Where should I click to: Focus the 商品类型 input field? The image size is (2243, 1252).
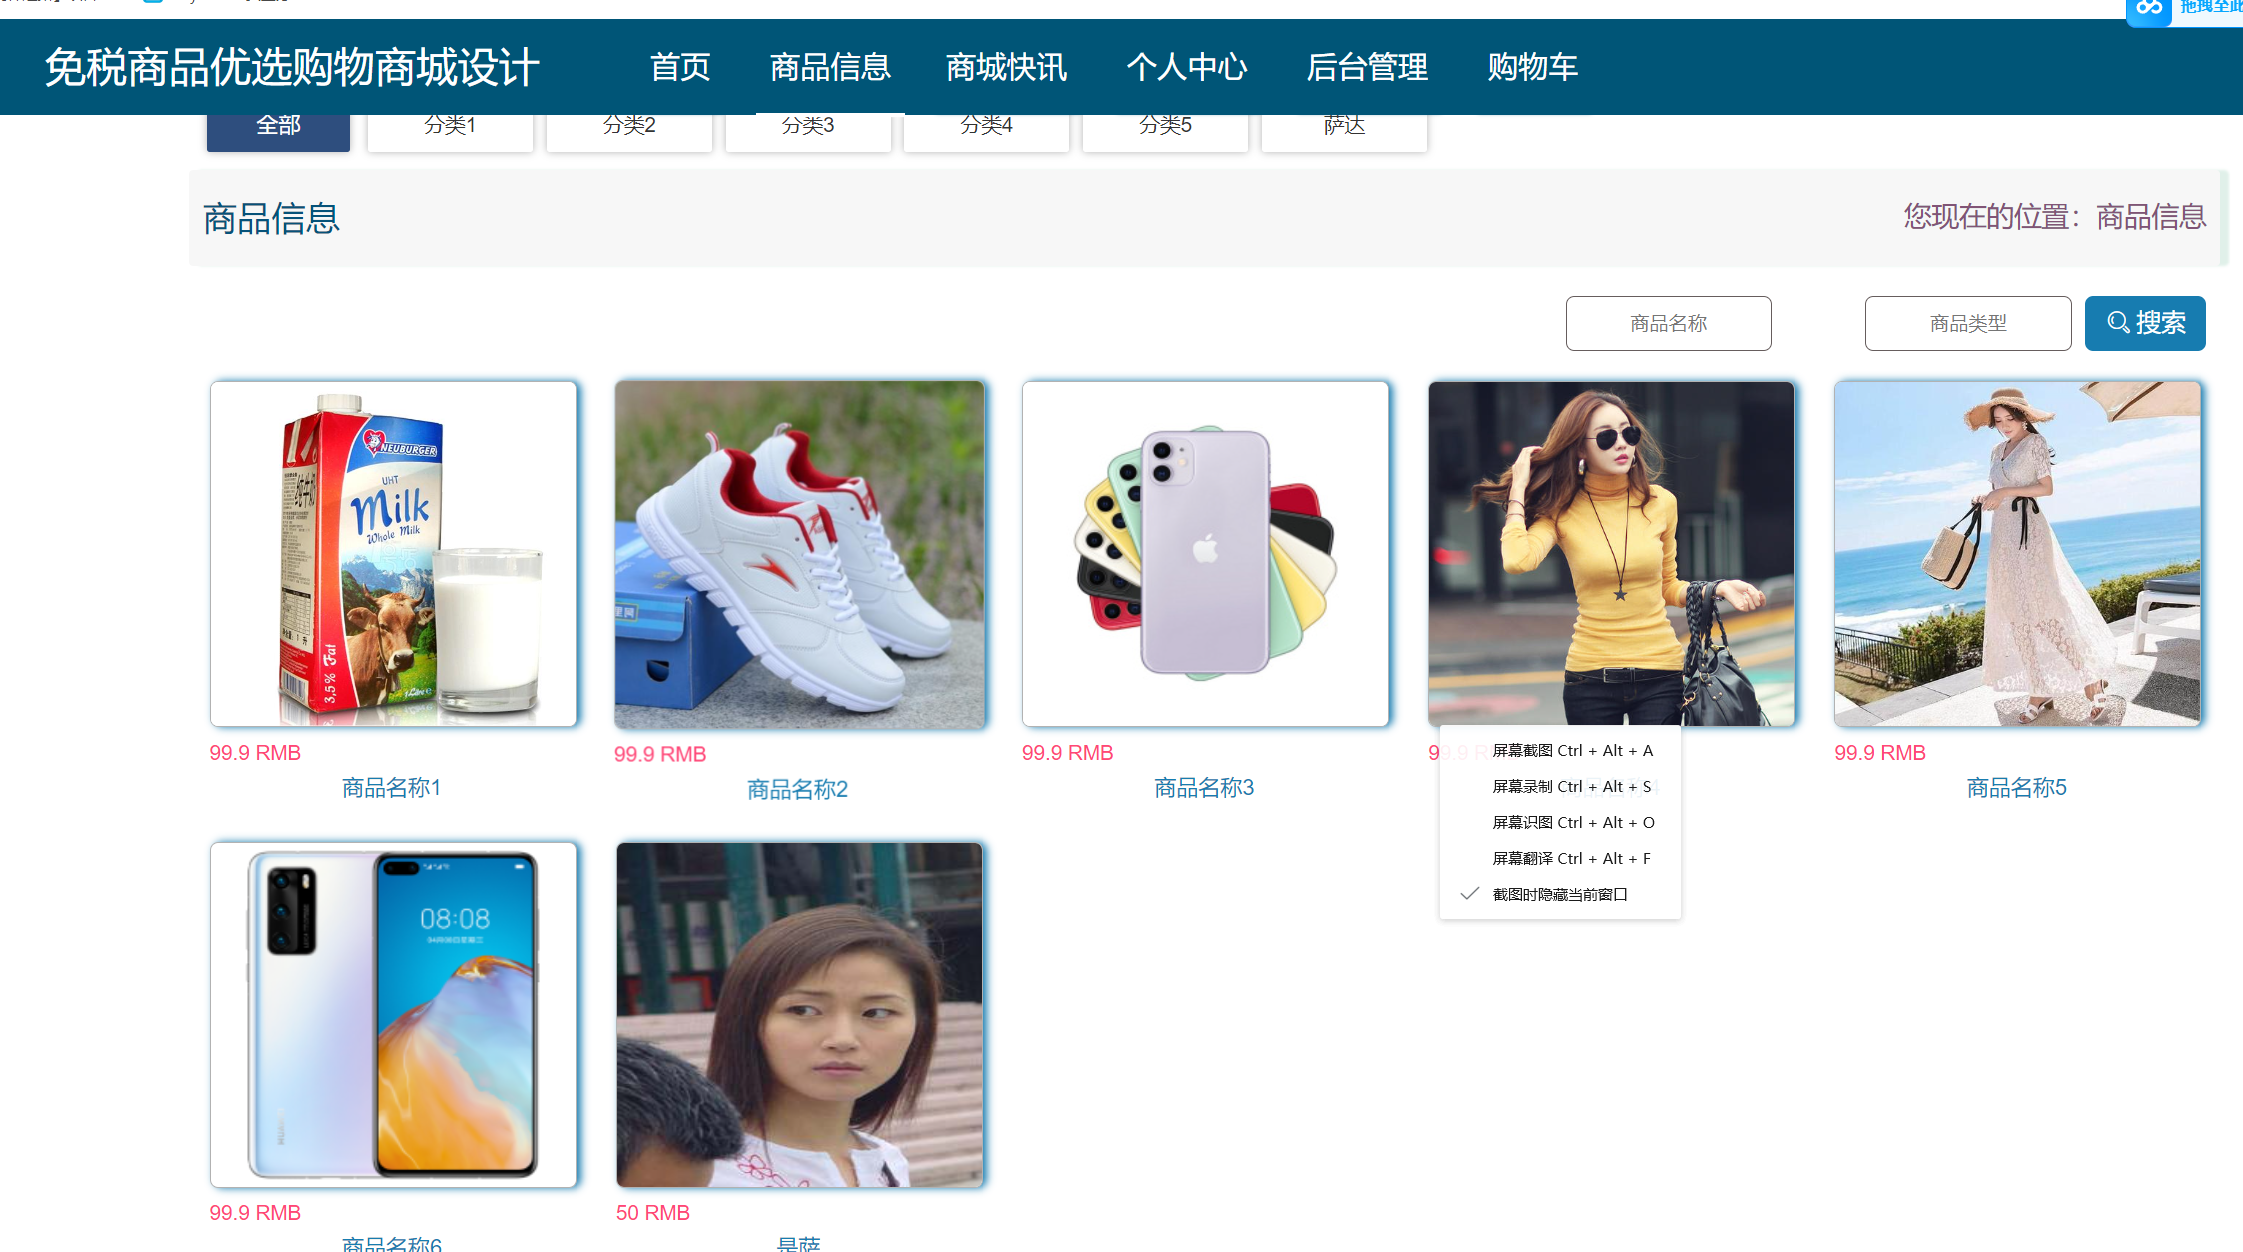[x=1967, y=323]
